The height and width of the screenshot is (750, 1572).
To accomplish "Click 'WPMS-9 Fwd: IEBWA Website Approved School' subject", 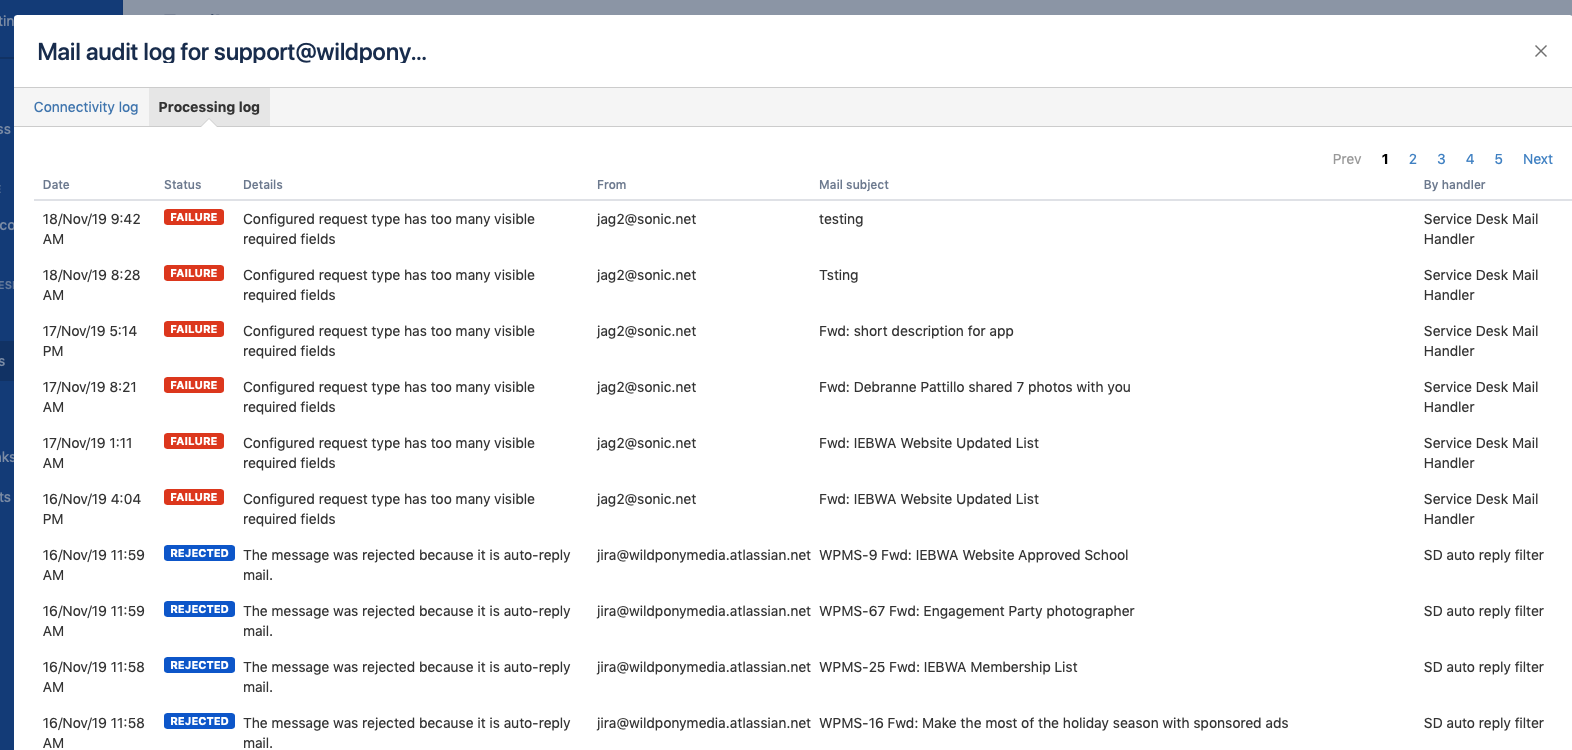I will pos(973,555).
